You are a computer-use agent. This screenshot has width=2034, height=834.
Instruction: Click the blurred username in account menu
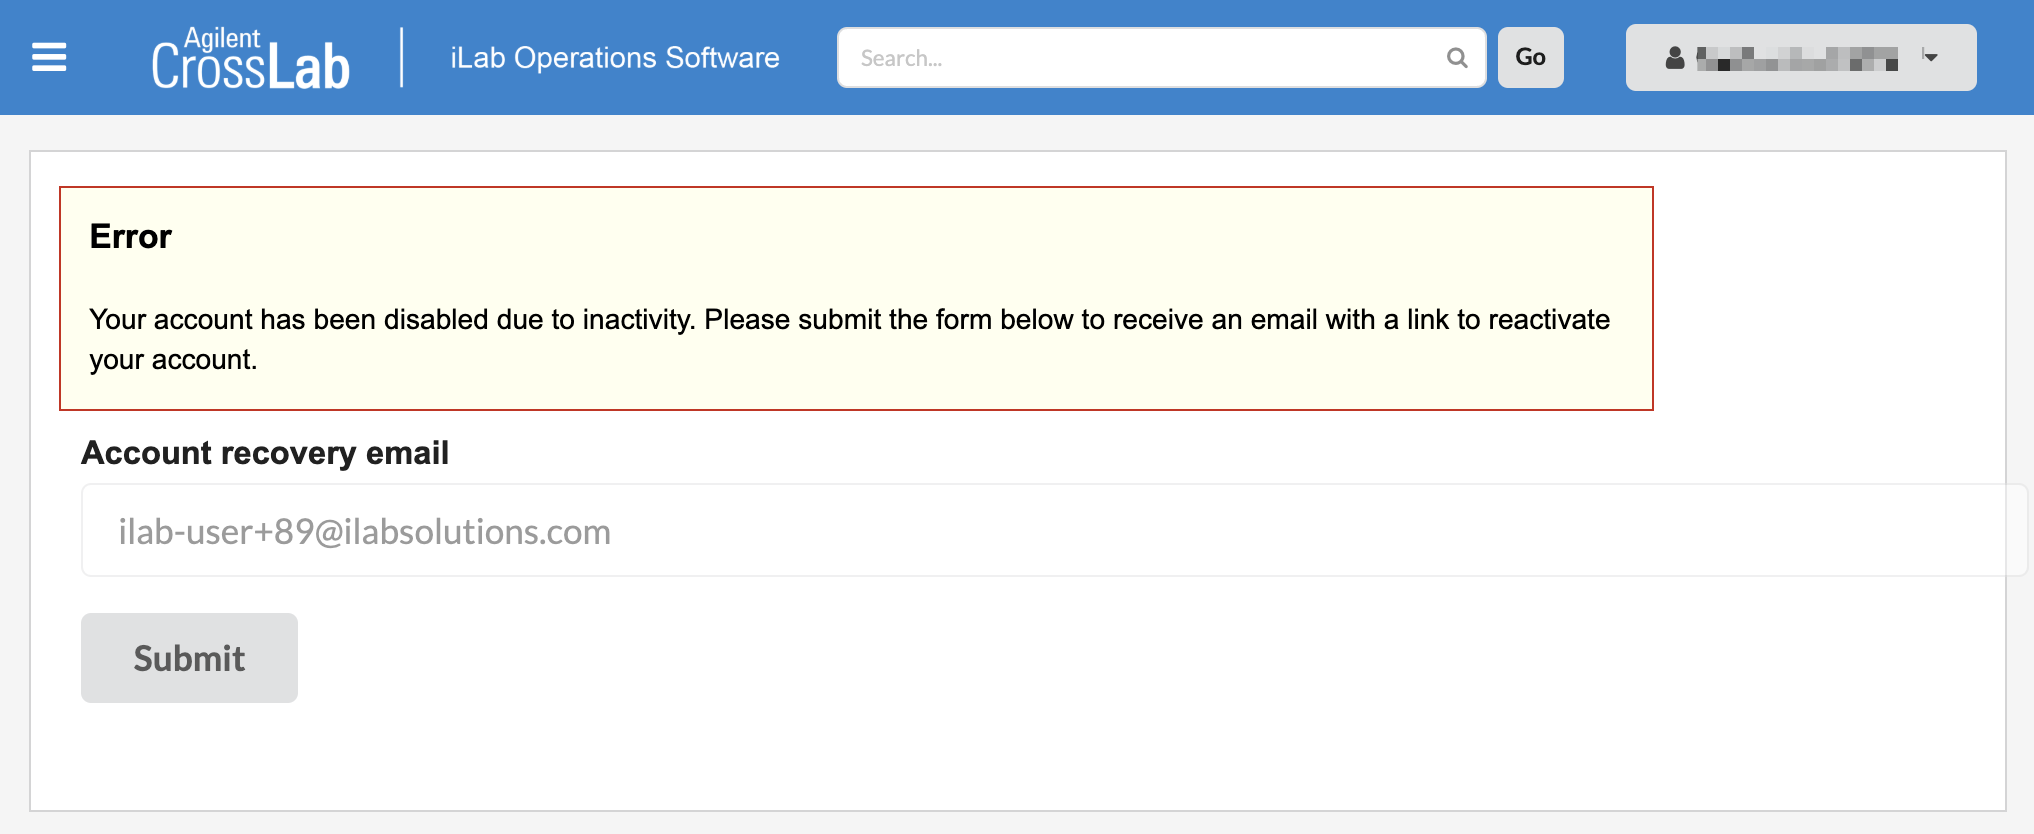pos(1797,59)
